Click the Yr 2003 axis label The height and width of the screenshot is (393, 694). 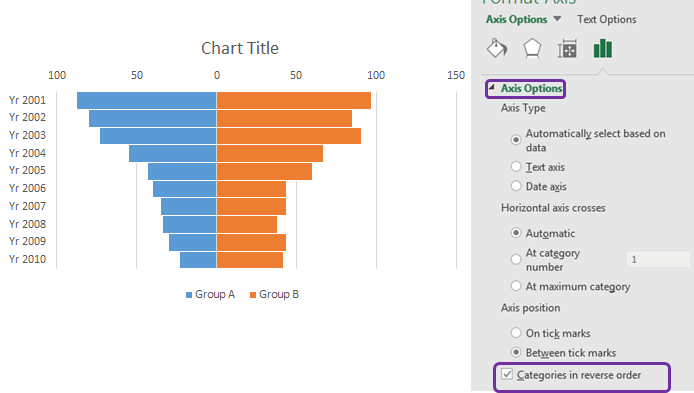pos(27,135)
